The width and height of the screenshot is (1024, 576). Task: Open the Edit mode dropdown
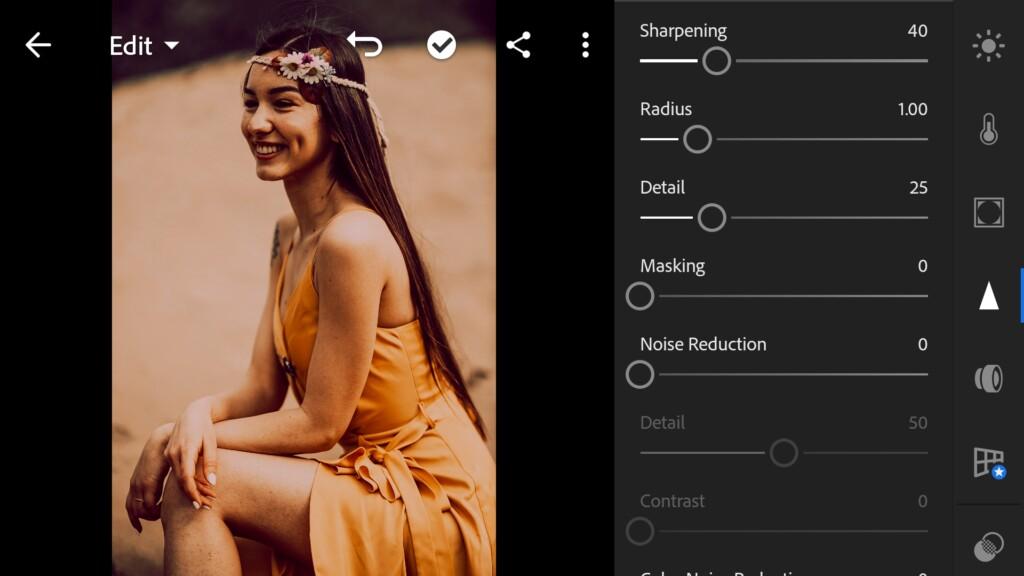pyautogui.click(x=144, y=46)
